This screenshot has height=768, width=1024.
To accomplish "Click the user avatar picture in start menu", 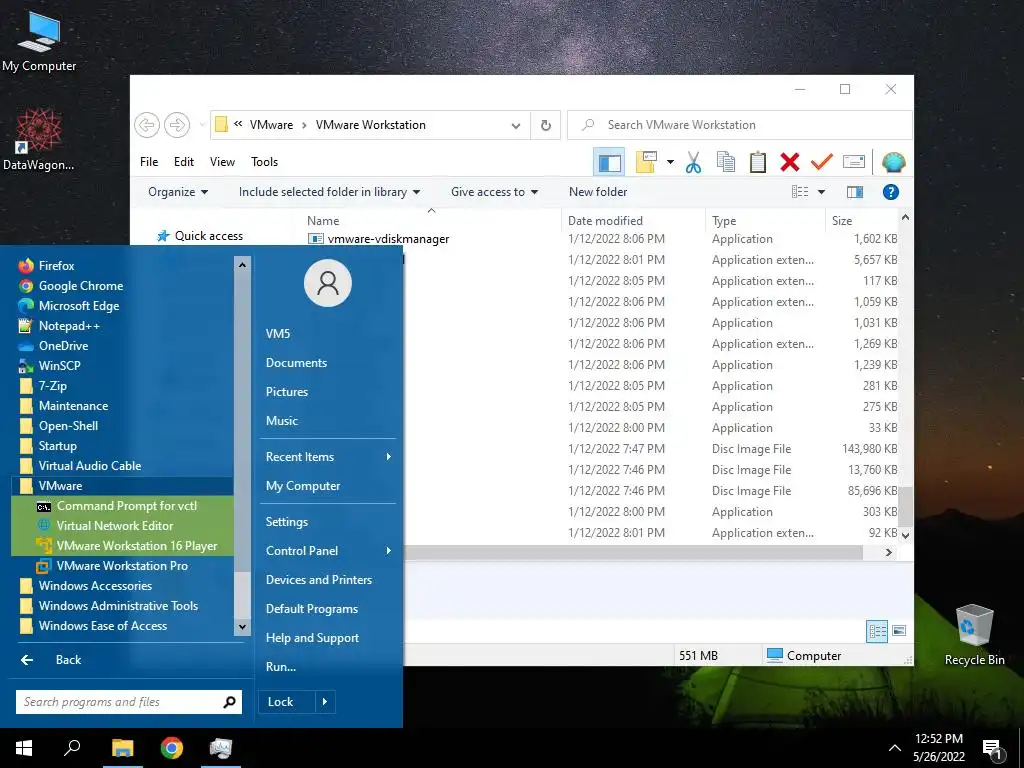I will pos(328,283).
